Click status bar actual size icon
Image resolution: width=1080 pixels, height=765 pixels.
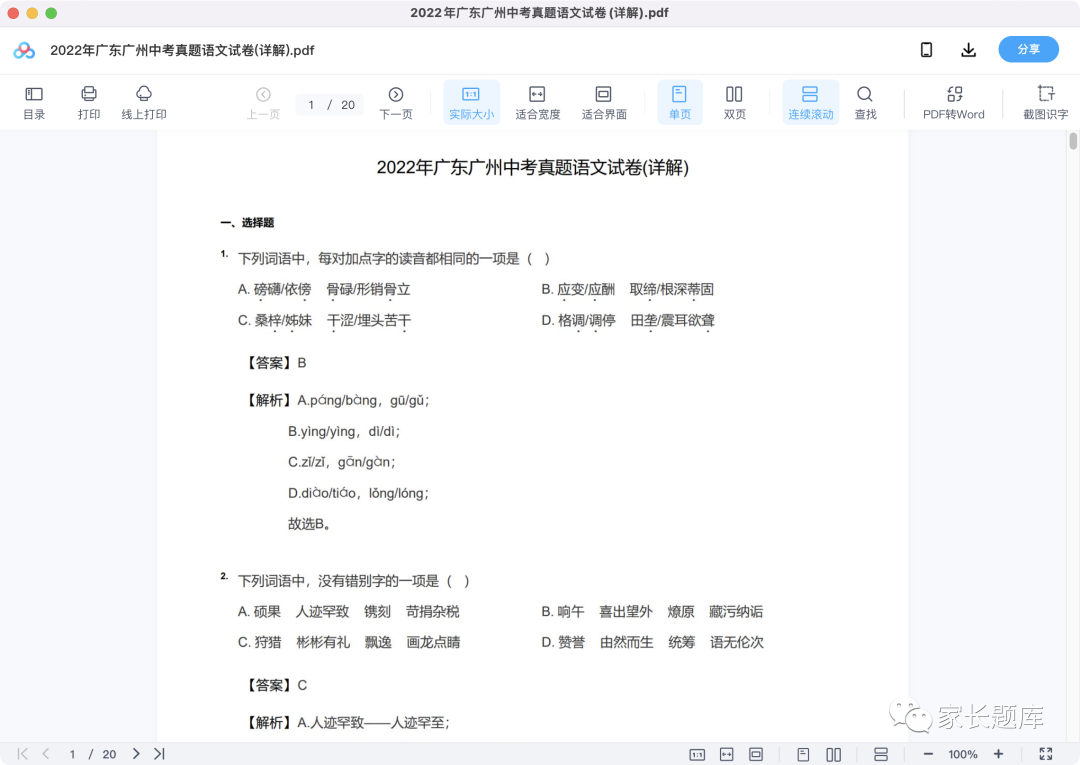pyautogui.click(x=697, y=755)
